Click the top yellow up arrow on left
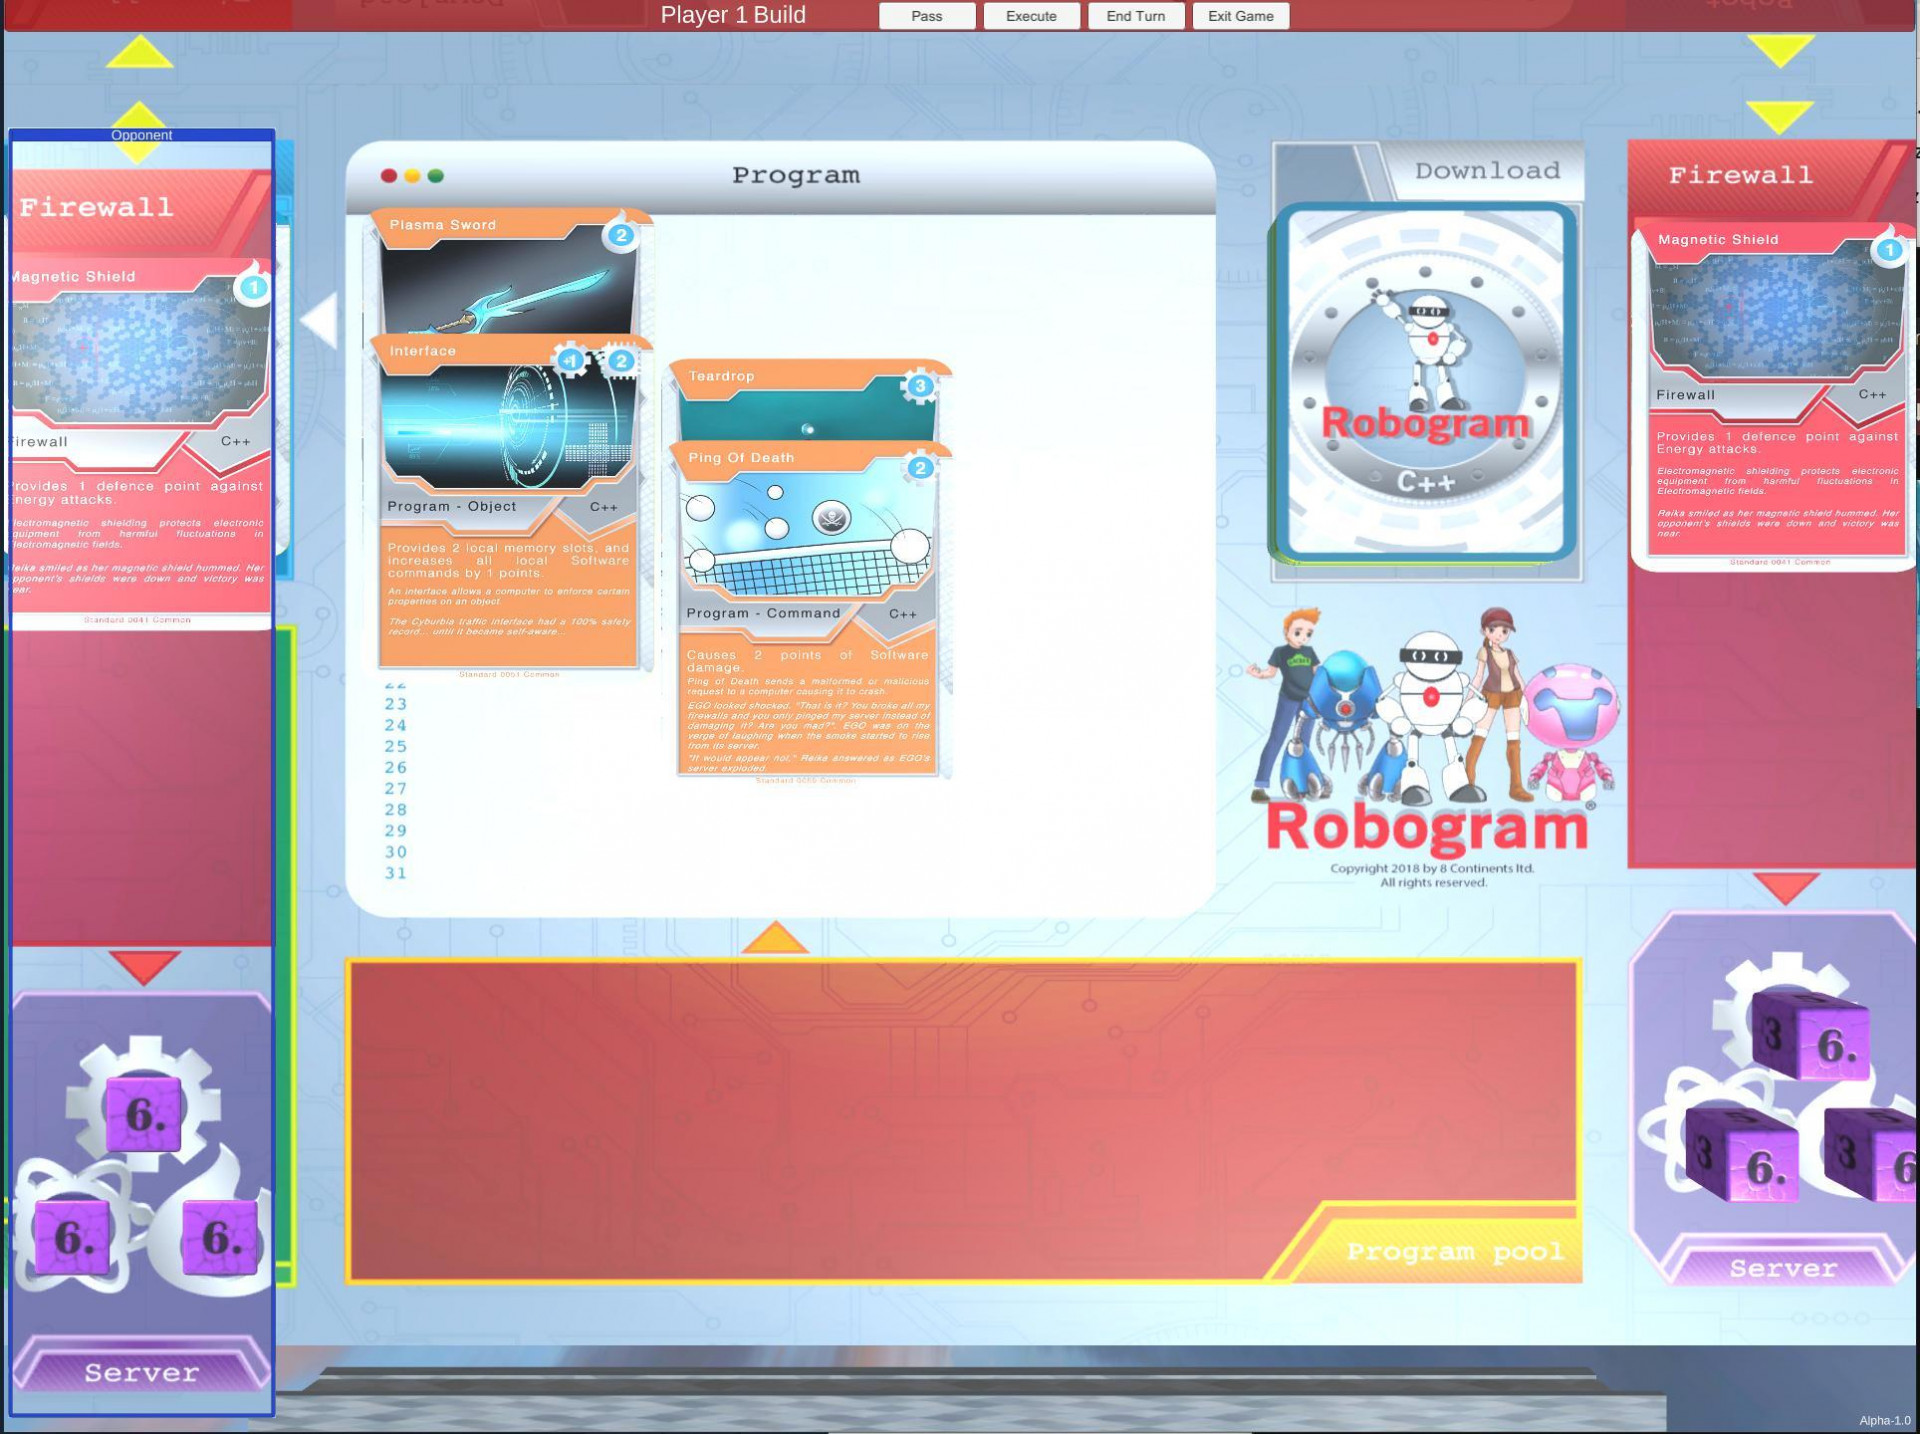The image size is (1920, 1434). [x=139, y=52]
